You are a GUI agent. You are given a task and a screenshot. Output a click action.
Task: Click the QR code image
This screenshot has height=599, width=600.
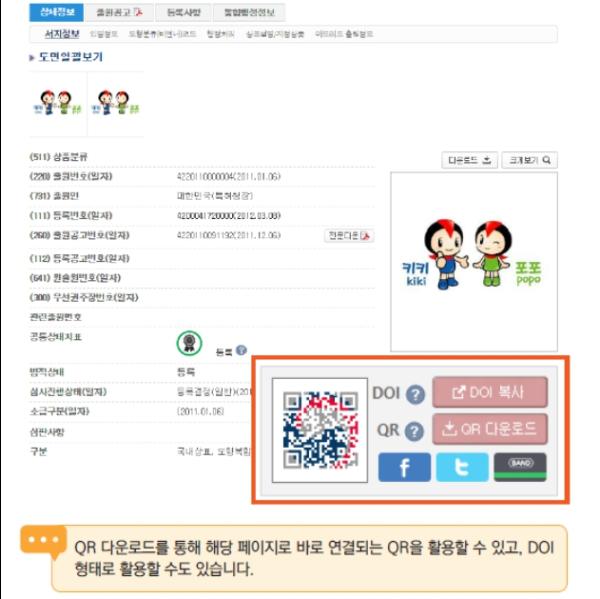click(320, 430)
